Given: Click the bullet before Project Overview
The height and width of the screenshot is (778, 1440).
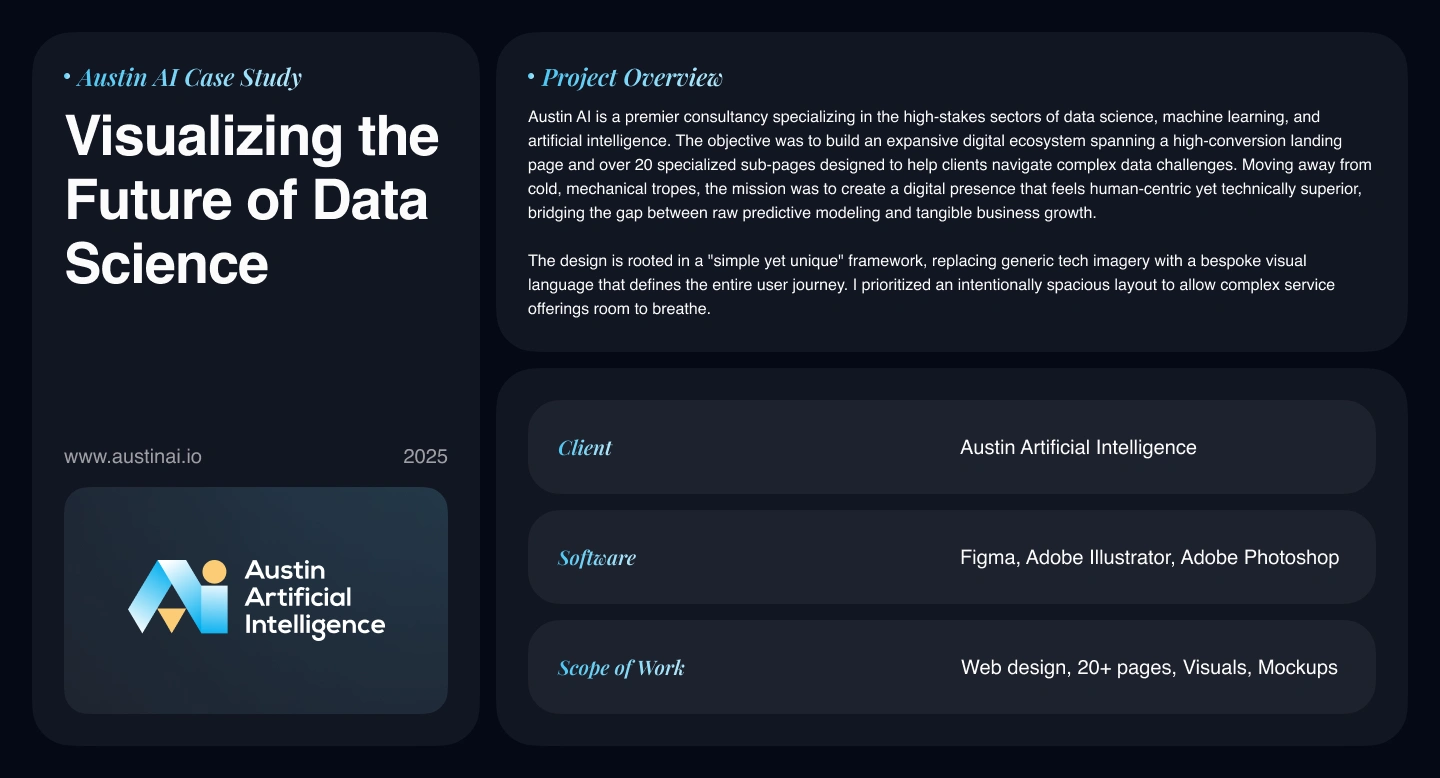Looking at the screenshot, I should click(532, 77).
